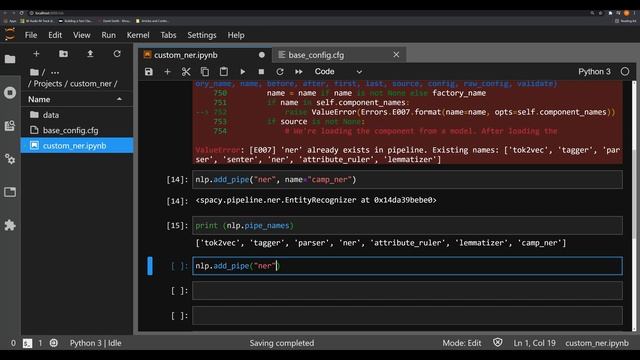This screenshot has height=360, width=640.
Task: Click the cell [14] add_pipe input
Action: 407,180
